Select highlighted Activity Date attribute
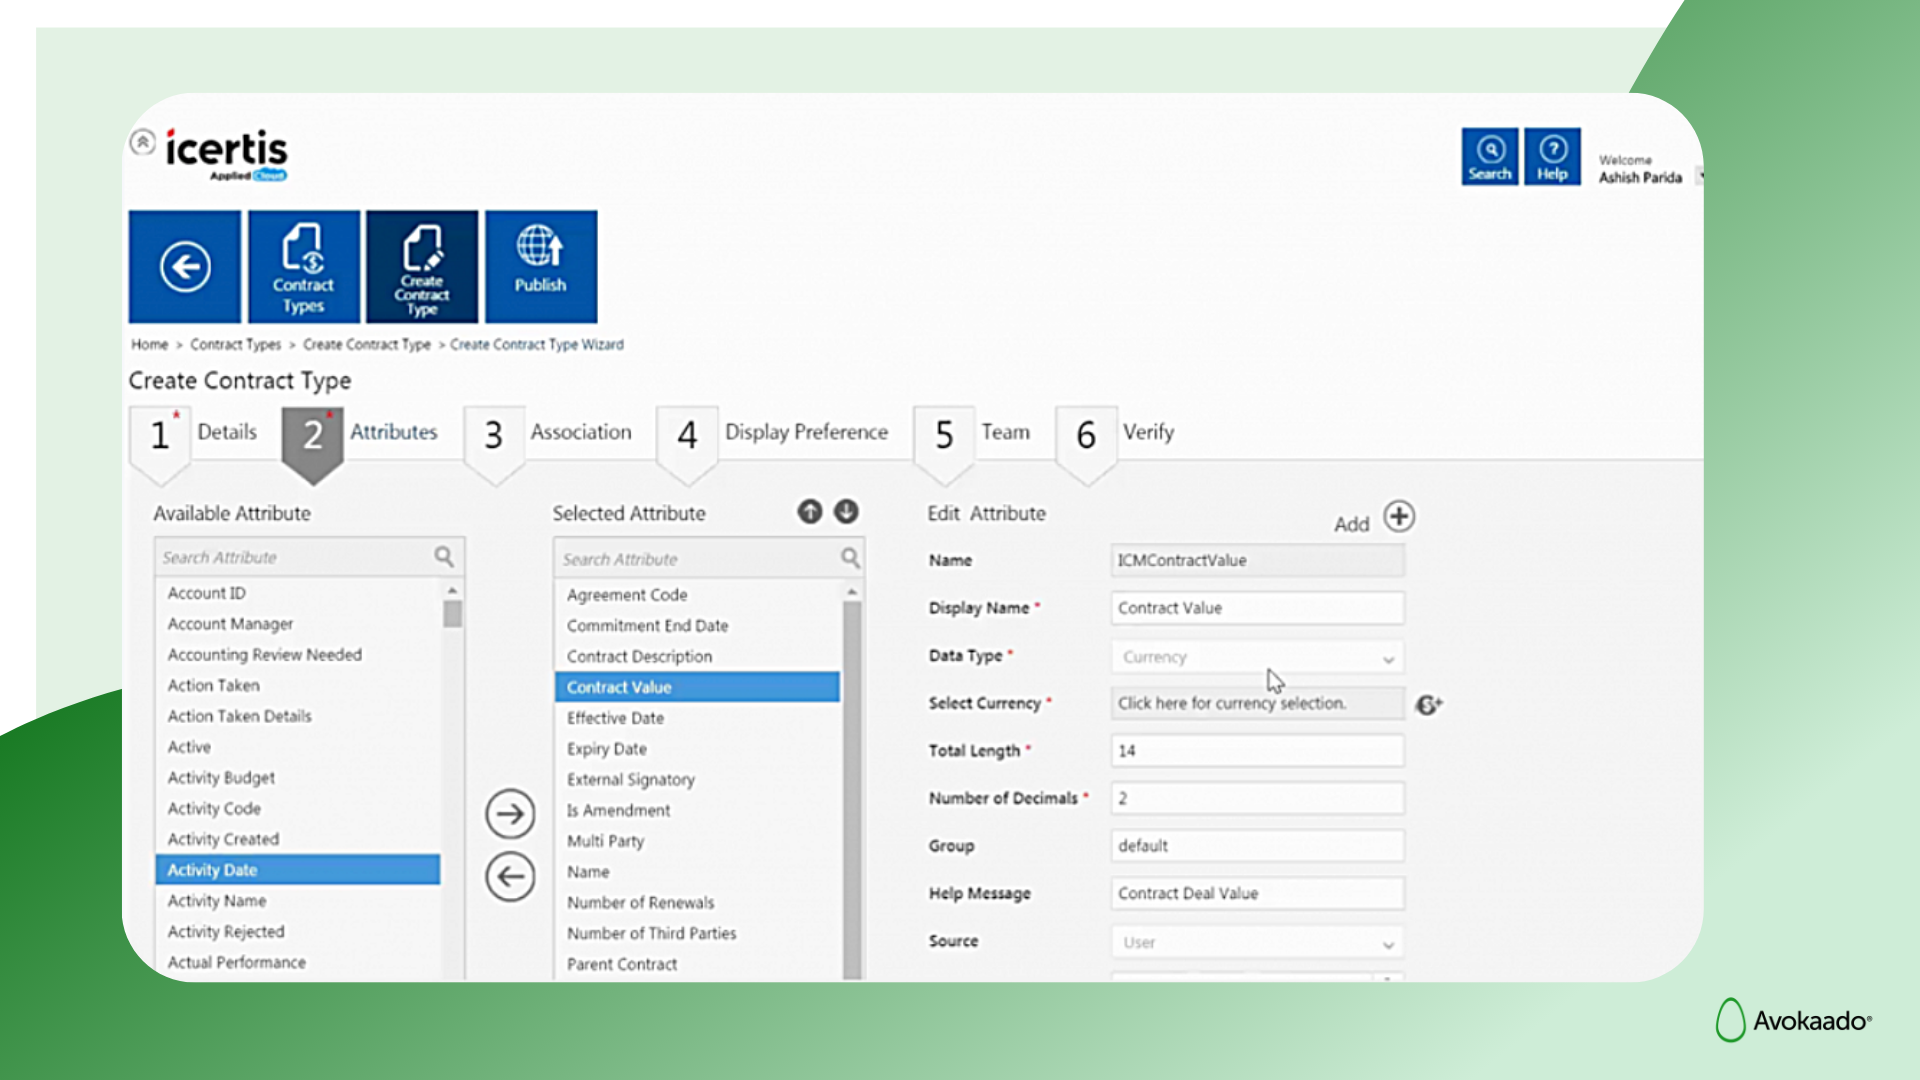This screenshot has width=1920, height=1080. 298,870
